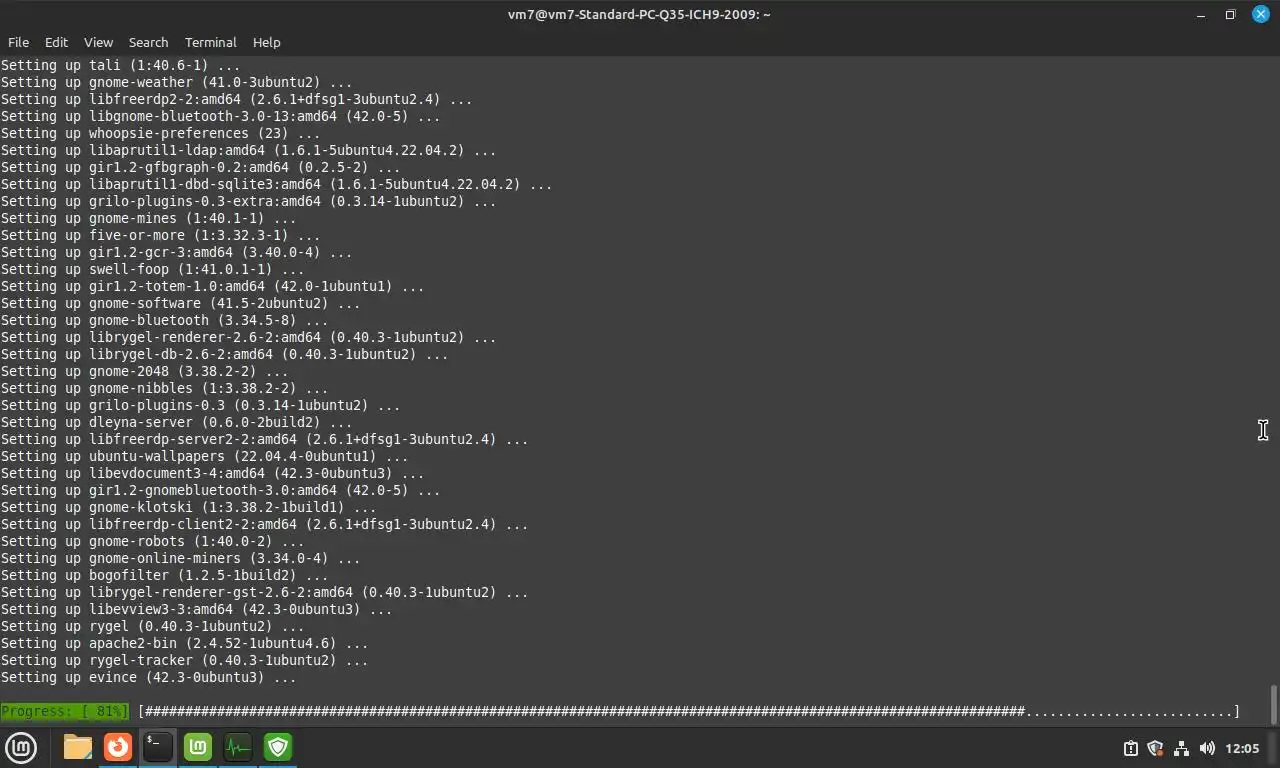Click the 'Setting up ubuntu-wallpapers' line
Screen dimensions: 1280x768
point(204,456)
